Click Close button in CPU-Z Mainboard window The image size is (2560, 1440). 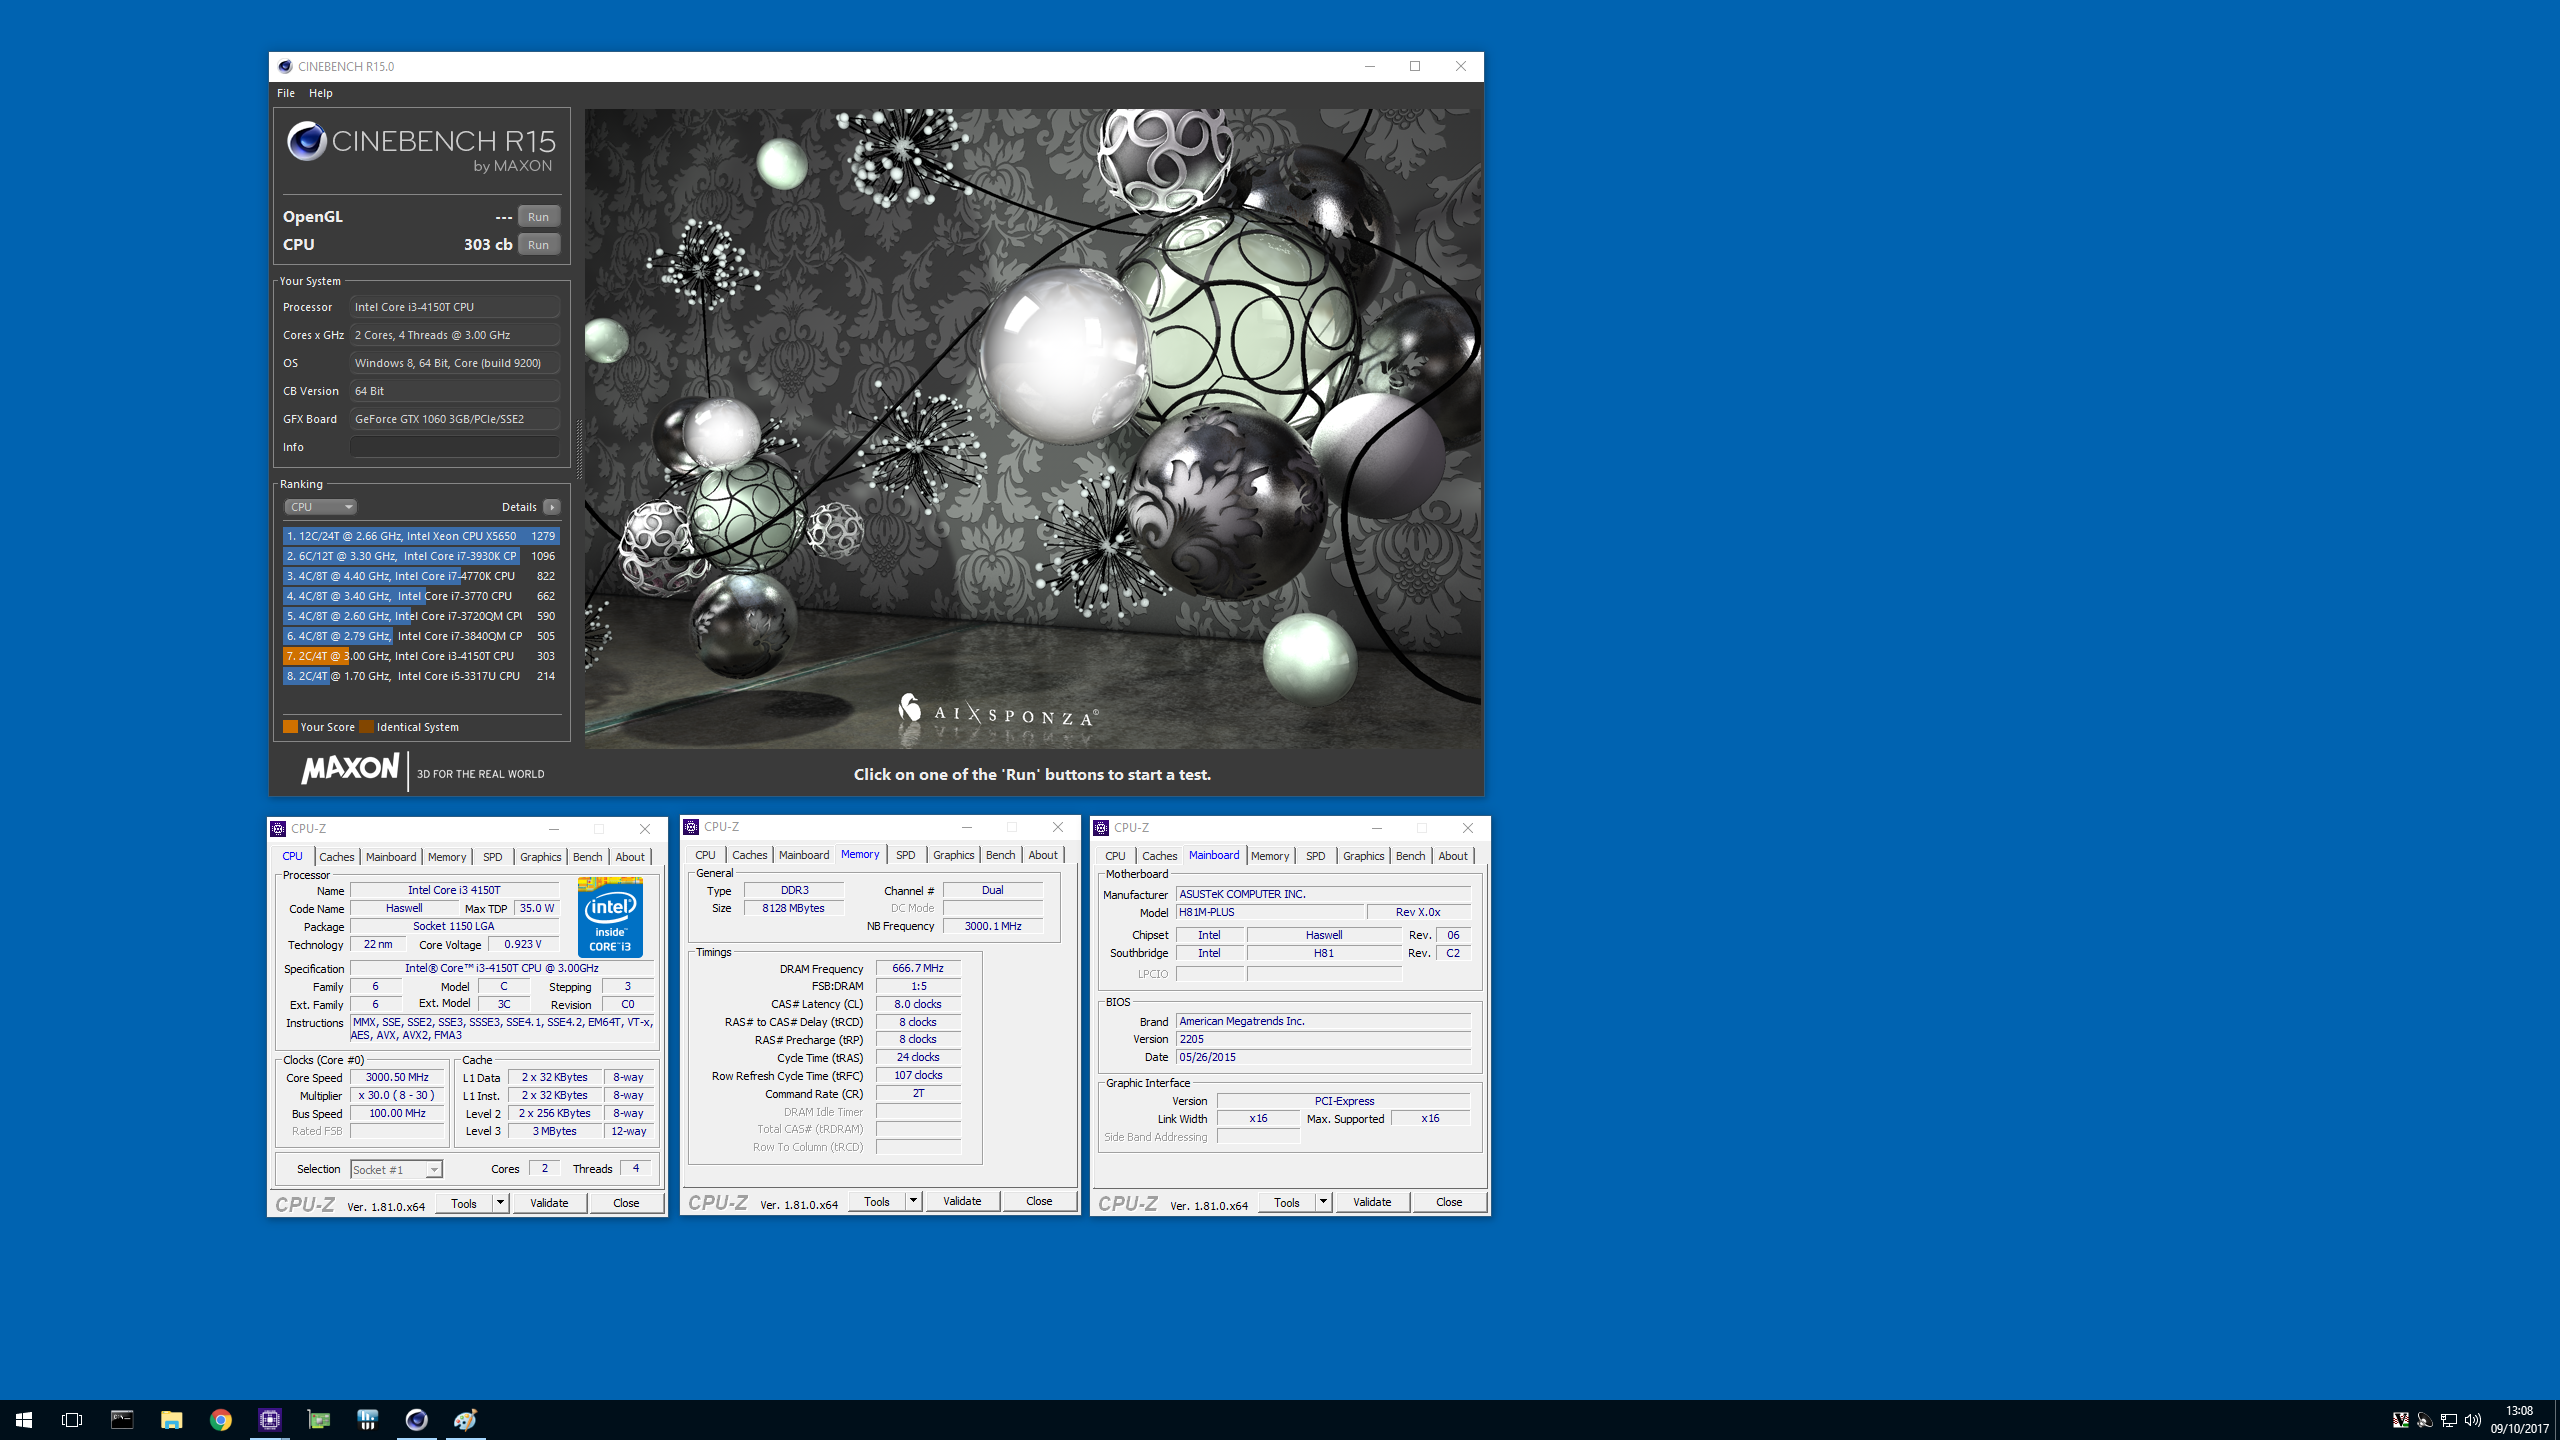click(1449, 1202)
